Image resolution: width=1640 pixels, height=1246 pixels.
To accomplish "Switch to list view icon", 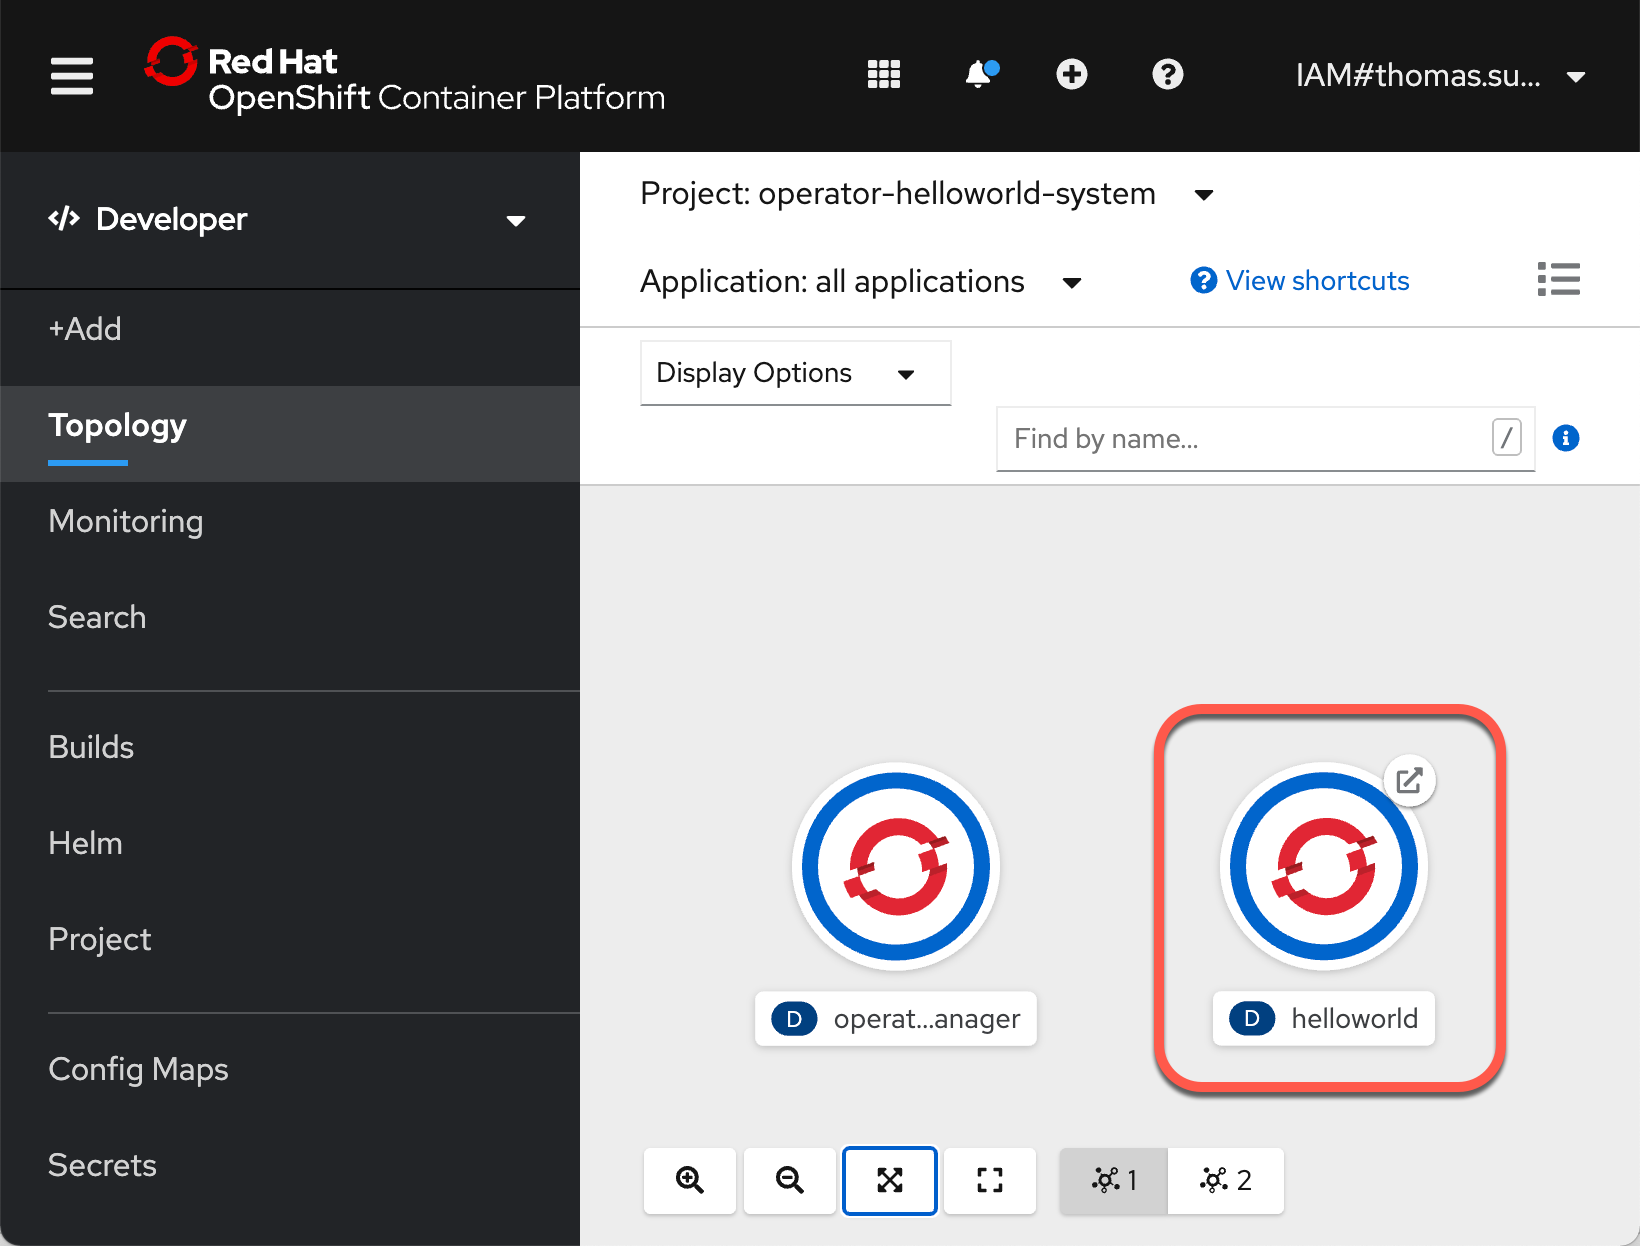I will 1558,280.
